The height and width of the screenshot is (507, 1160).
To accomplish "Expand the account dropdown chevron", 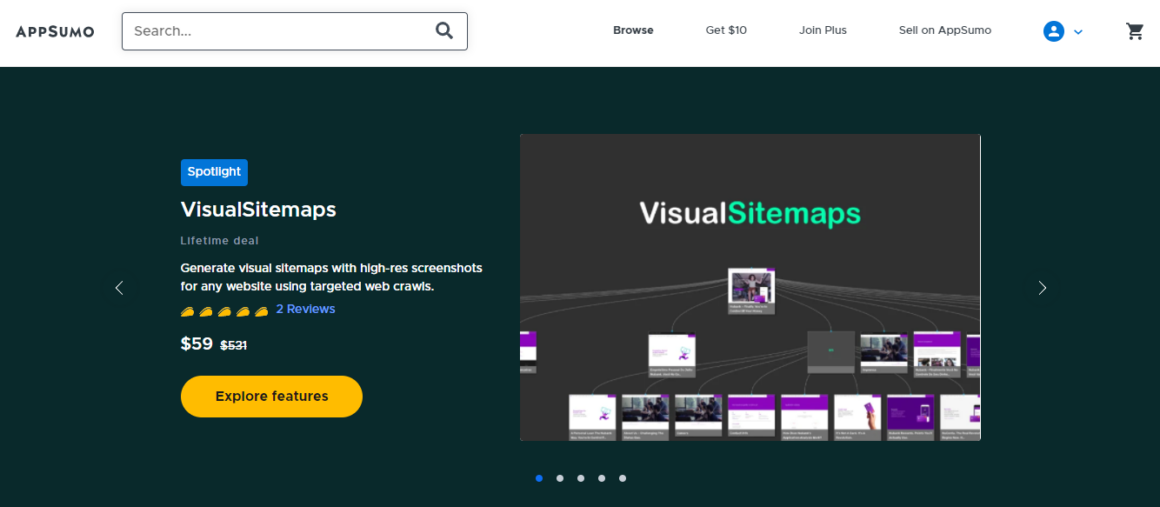I will point(1078,32).
